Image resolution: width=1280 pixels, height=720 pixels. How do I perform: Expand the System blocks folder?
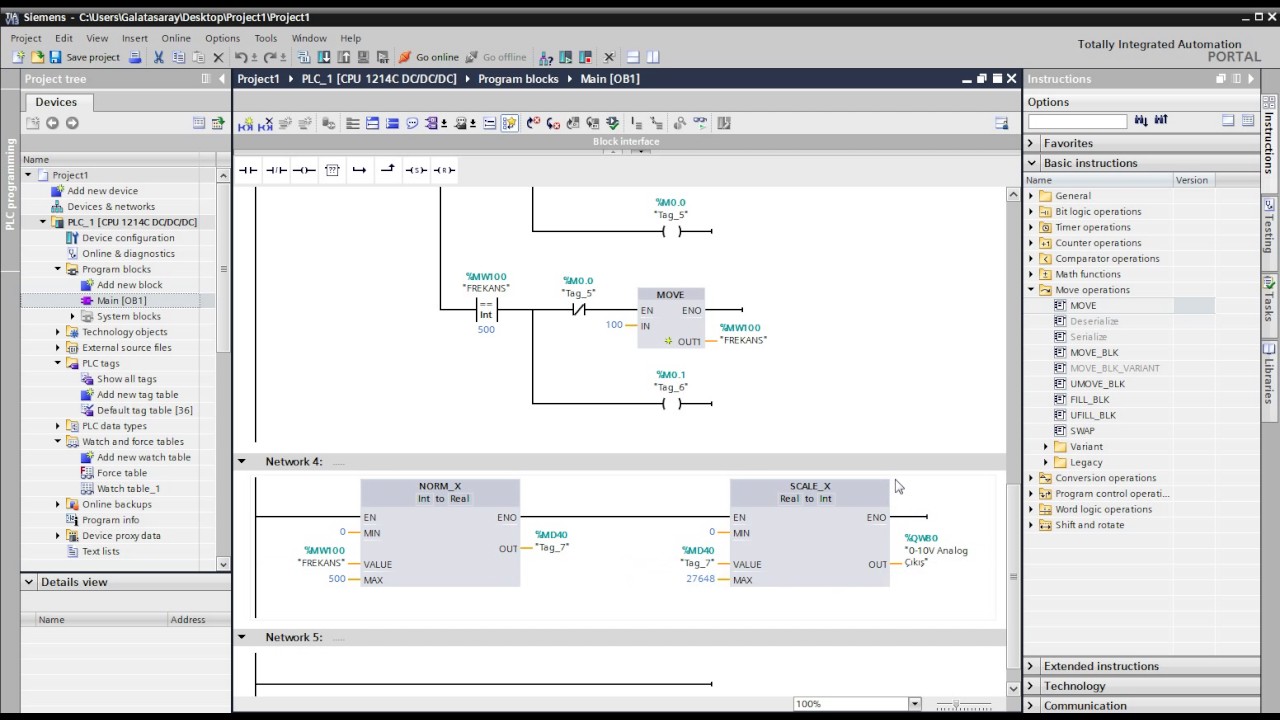72,316
